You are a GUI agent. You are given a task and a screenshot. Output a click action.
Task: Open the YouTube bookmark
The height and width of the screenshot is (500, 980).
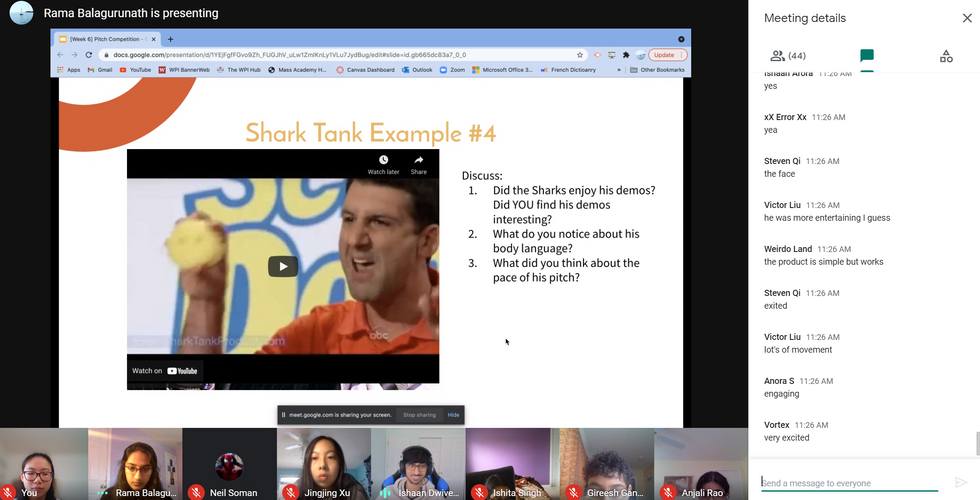click(x=135, y=70)
